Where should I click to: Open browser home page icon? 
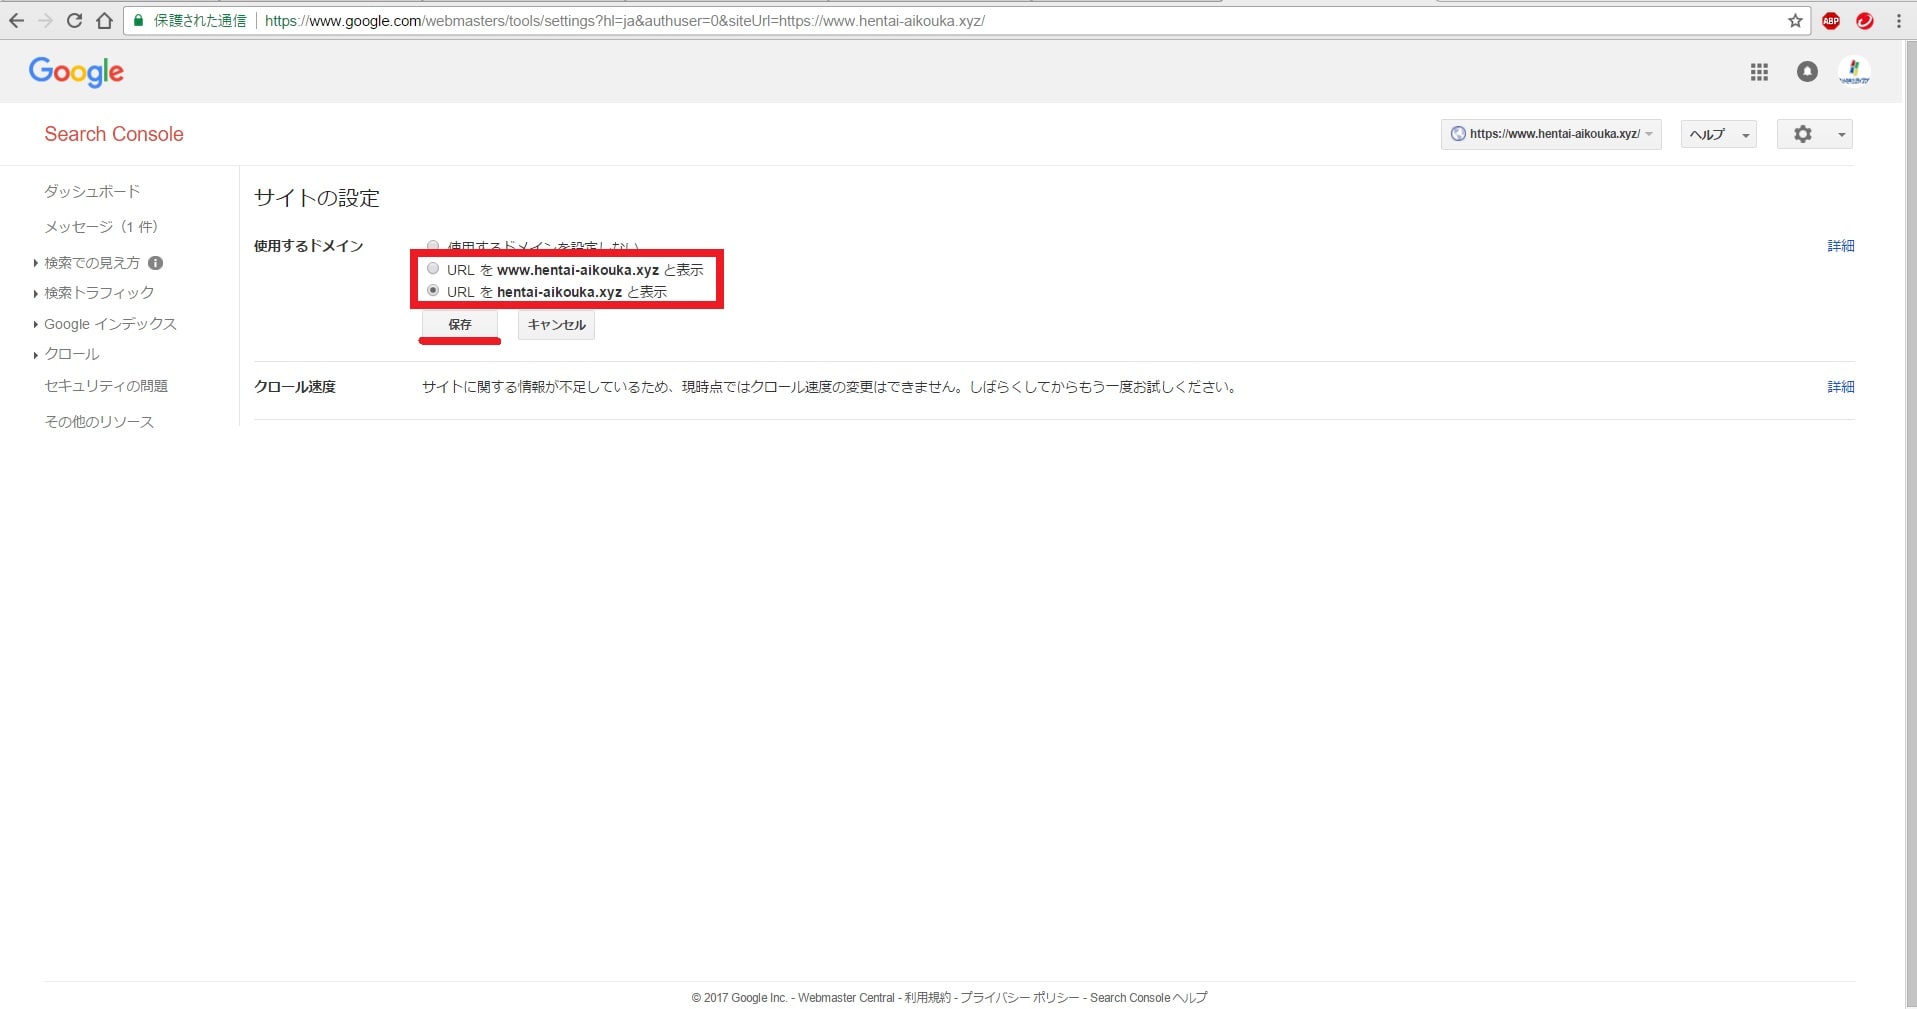click(x=104, y=20)
